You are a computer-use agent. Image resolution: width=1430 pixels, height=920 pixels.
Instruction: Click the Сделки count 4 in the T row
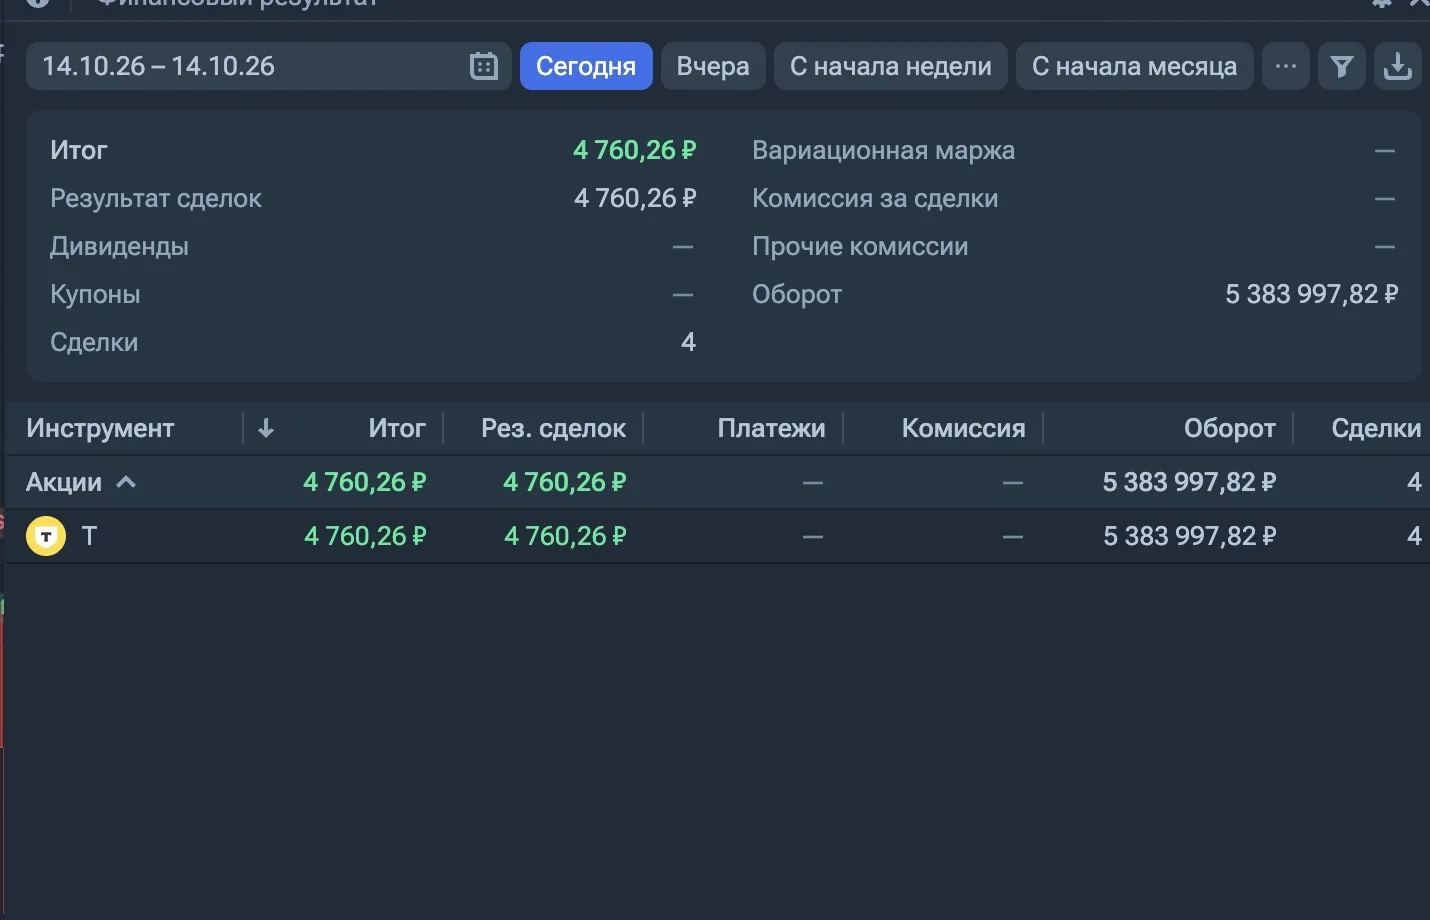coord(1414,536)
